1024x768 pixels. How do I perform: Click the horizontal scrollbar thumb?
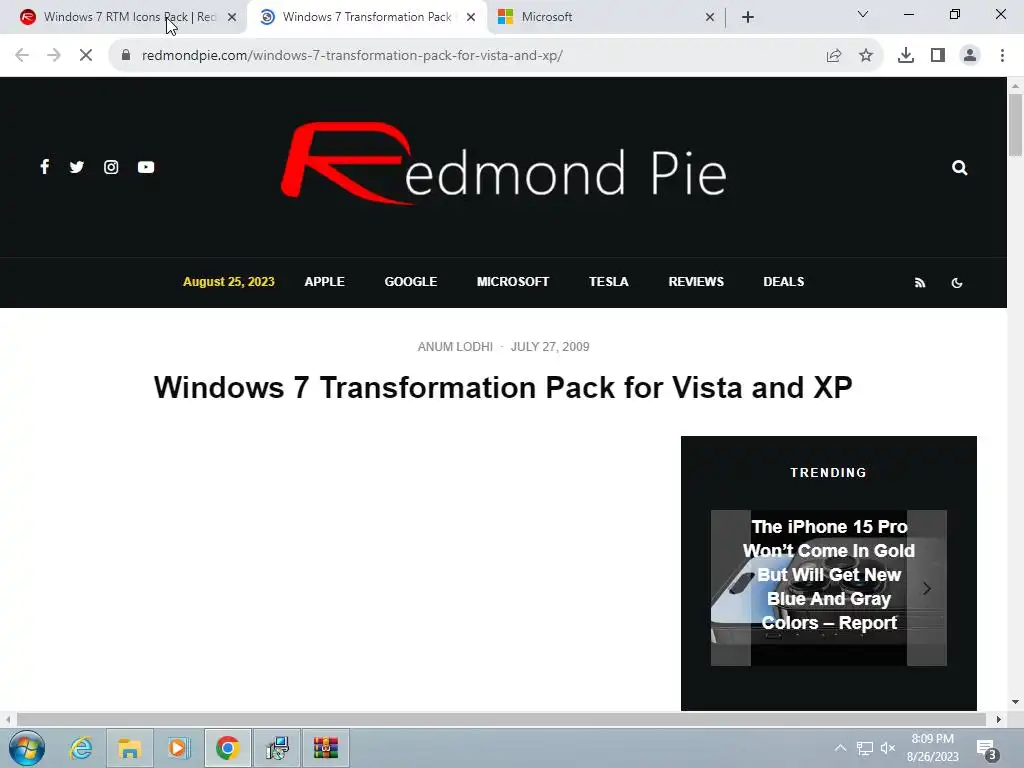tap(501, 720)
